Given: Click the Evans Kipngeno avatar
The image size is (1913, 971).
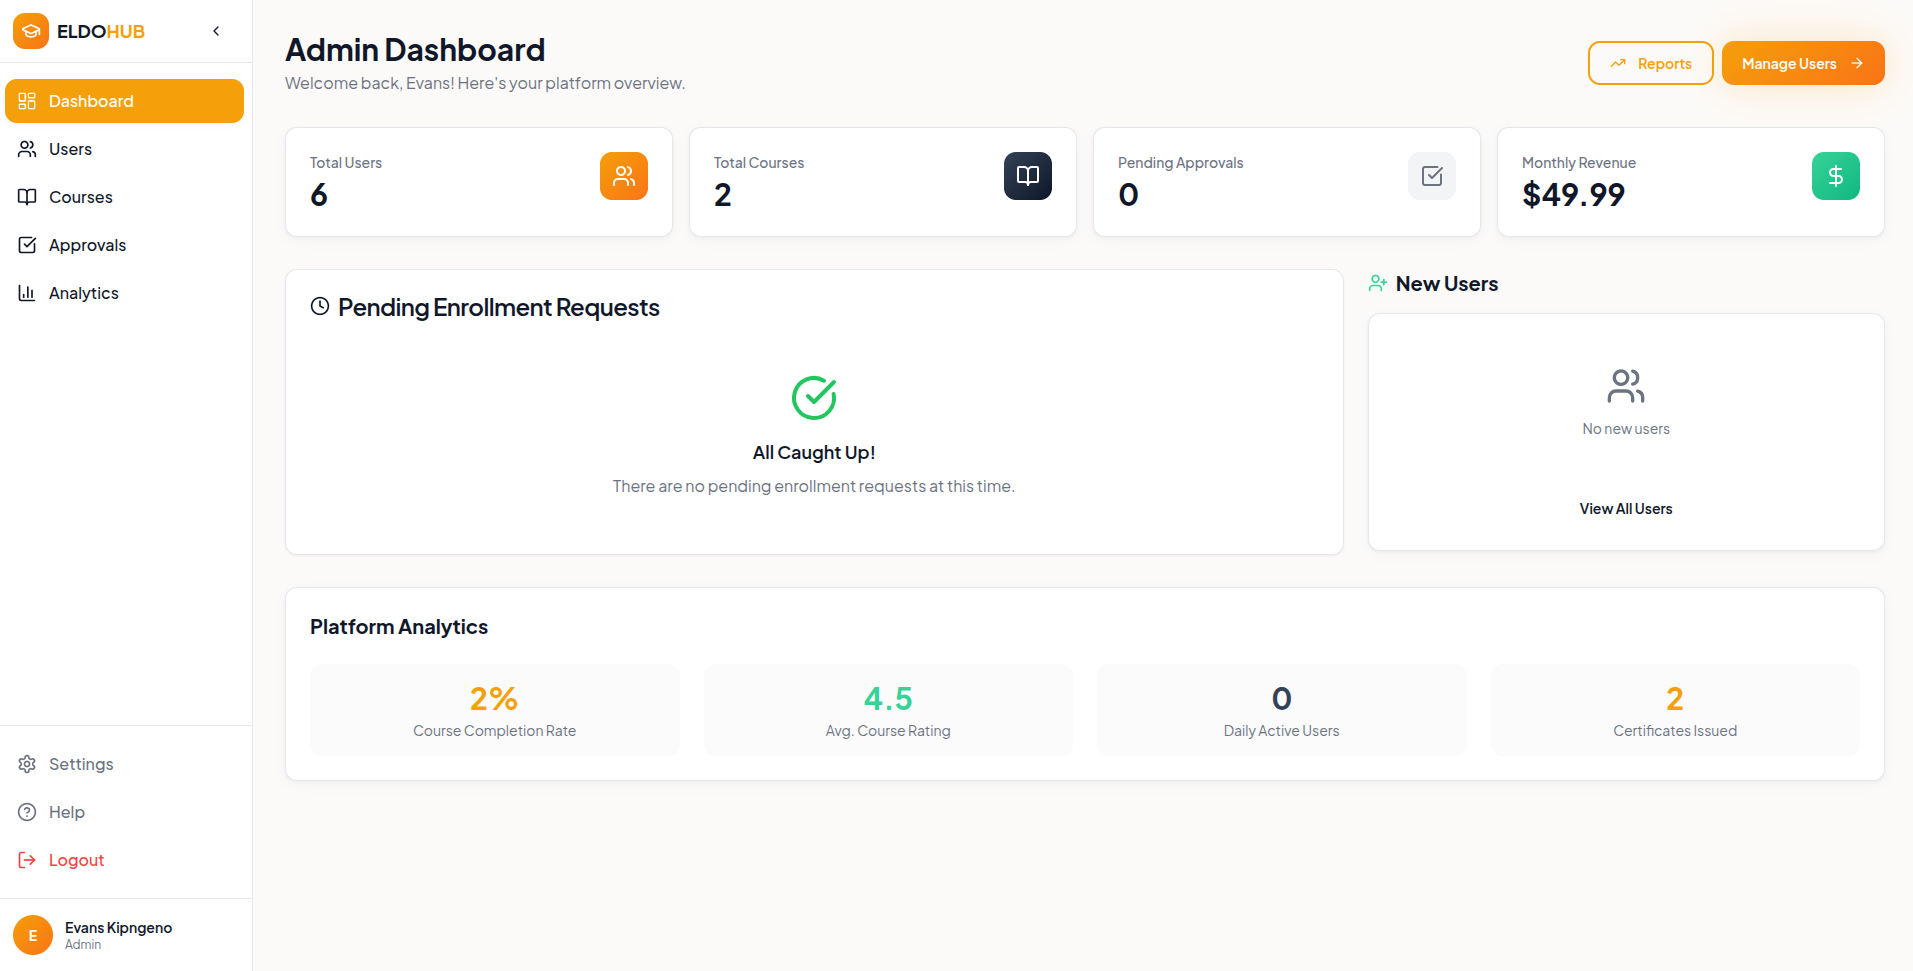Looking at the screenshot, I should [33, 934].
